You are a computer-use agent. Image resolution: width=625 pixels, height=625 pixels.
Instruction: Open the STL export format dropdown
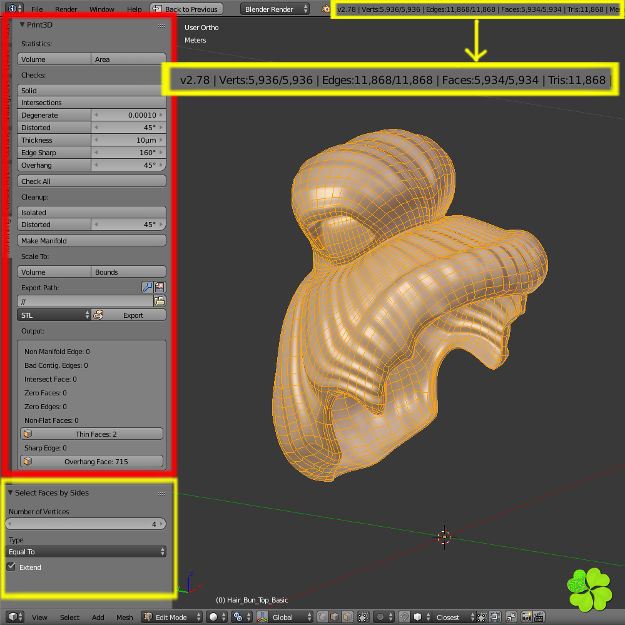click(54, 315)
